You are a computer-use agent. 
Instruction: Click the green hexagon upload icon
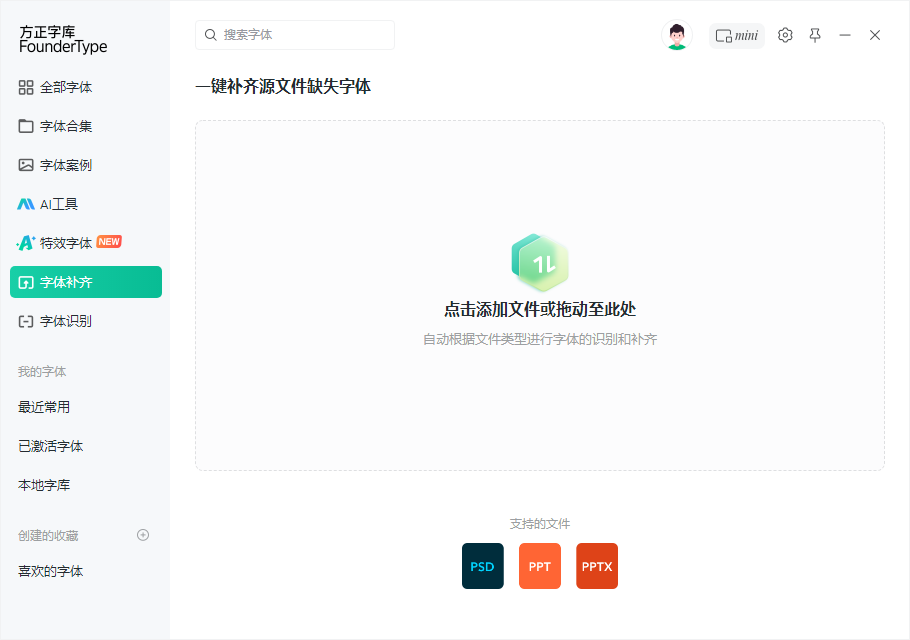(x=540, y=262)
